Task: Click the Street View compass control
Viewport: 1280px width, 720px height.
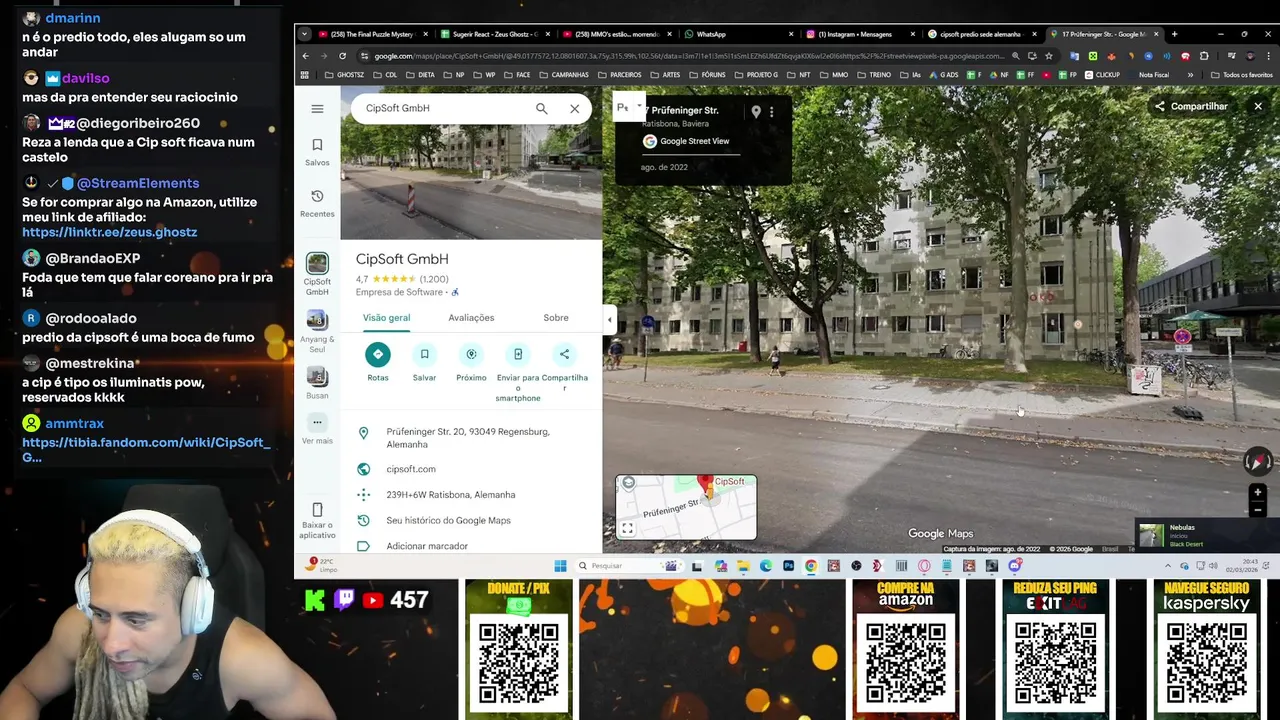Action: click(x=1258, y=461)
